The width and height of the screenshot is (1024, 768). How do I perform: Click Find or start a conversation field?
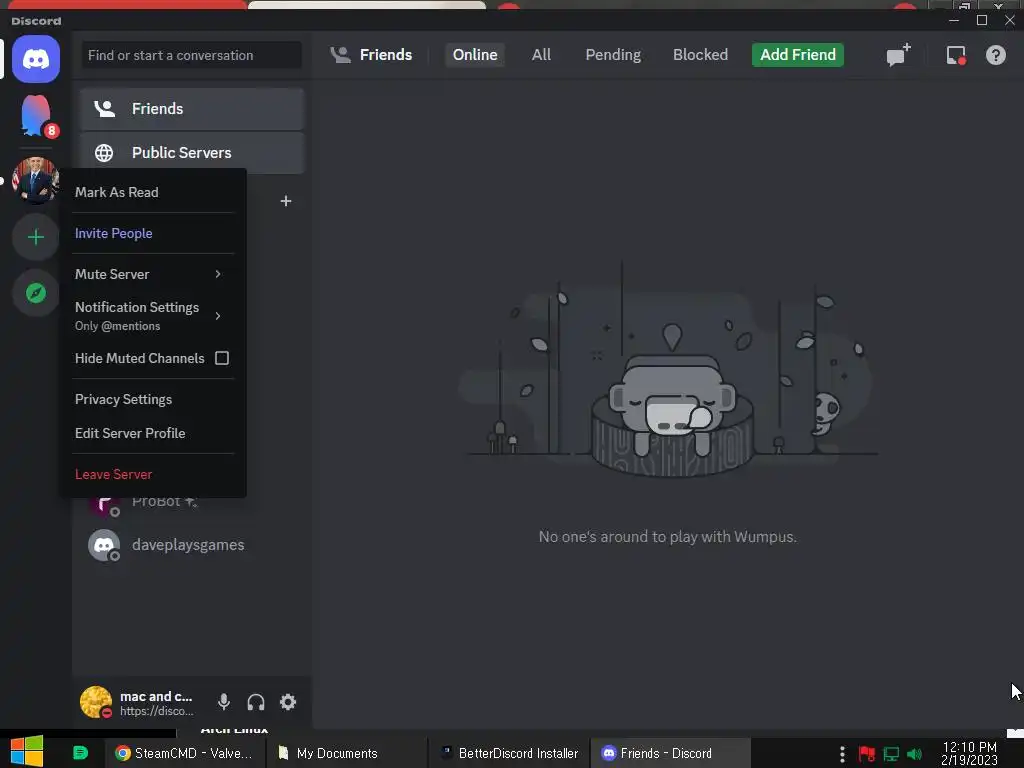click(191, 56)
